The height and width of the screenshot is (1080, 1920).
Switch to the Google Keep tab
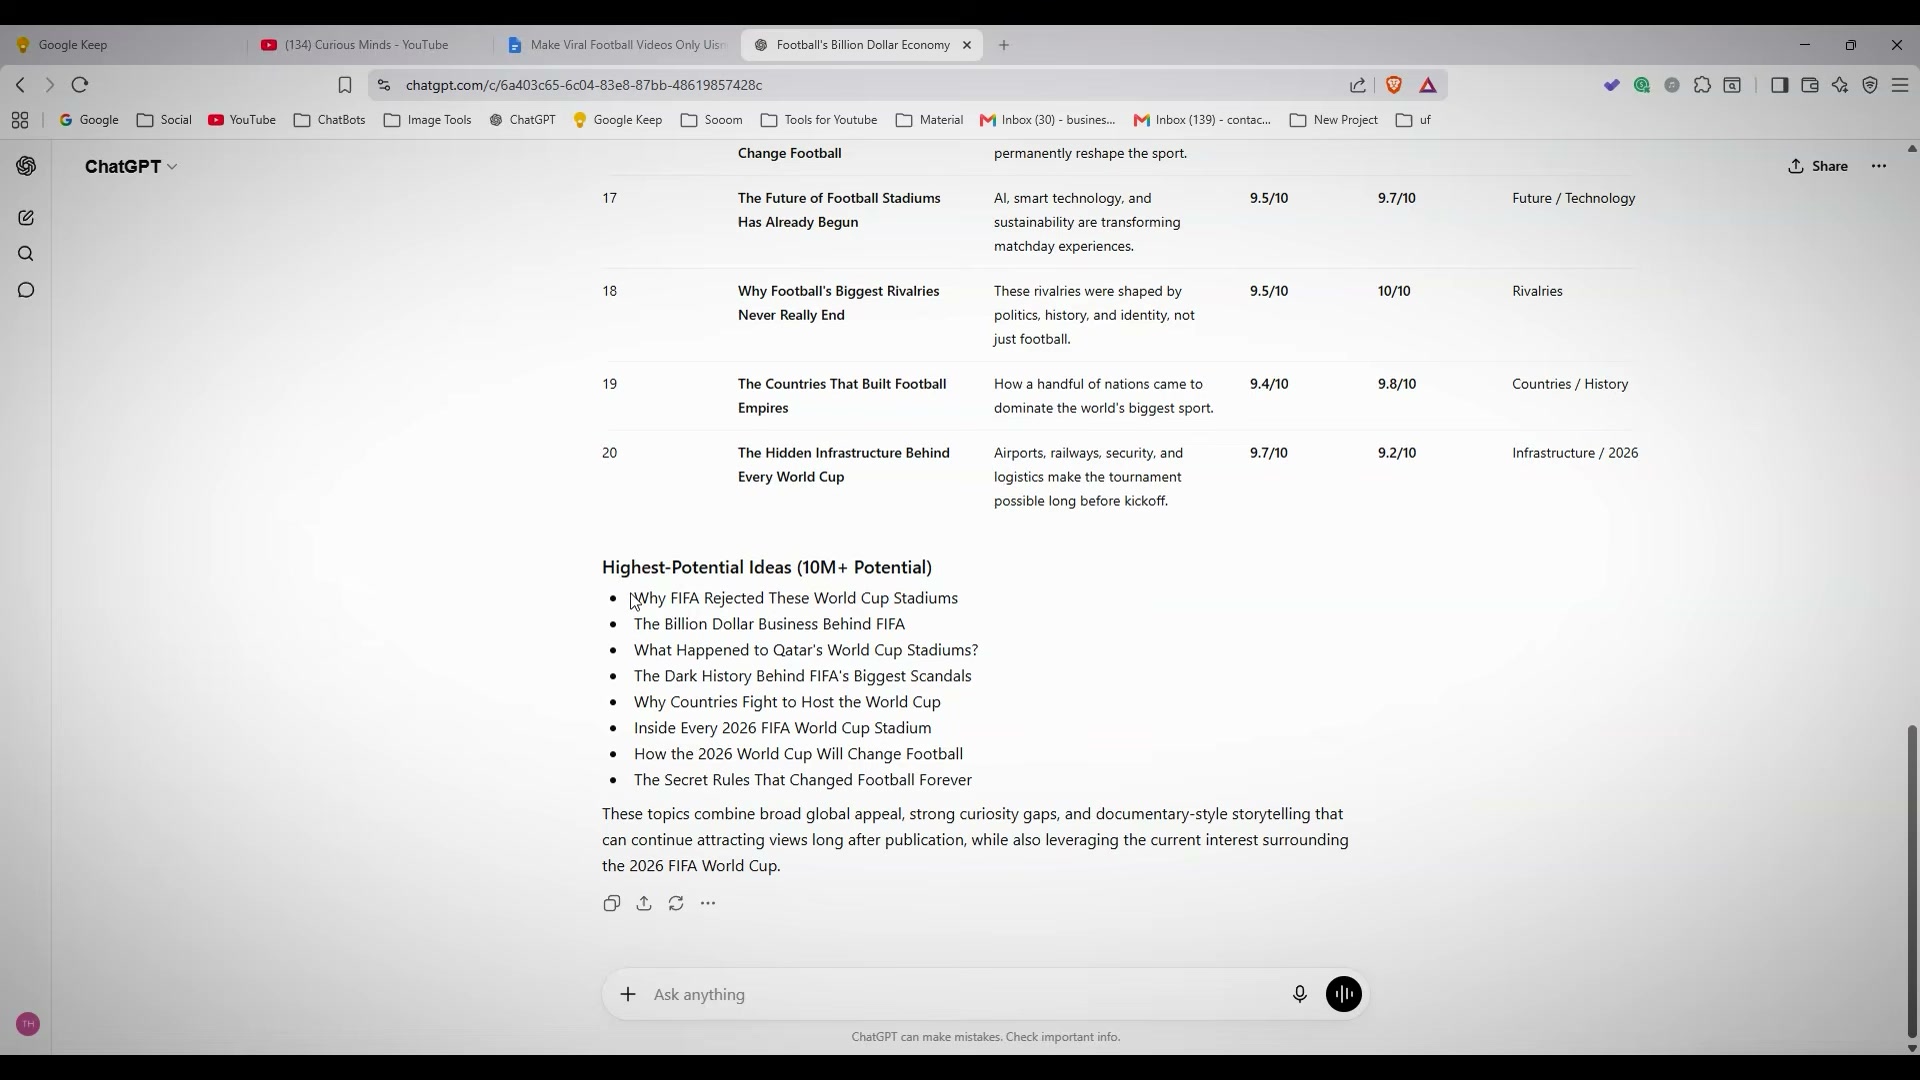pyautogui.click(x=123, y=45)
